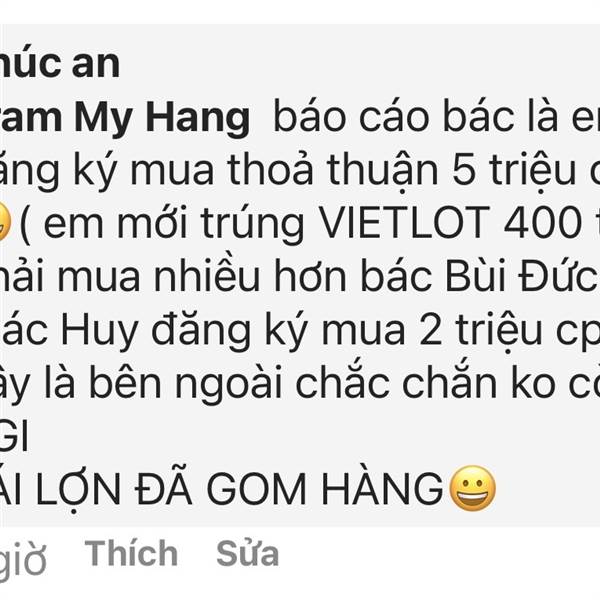Like the comment with the Thích button
The width and height of the screenshot is (600, 600).
(x=131, y=553)
